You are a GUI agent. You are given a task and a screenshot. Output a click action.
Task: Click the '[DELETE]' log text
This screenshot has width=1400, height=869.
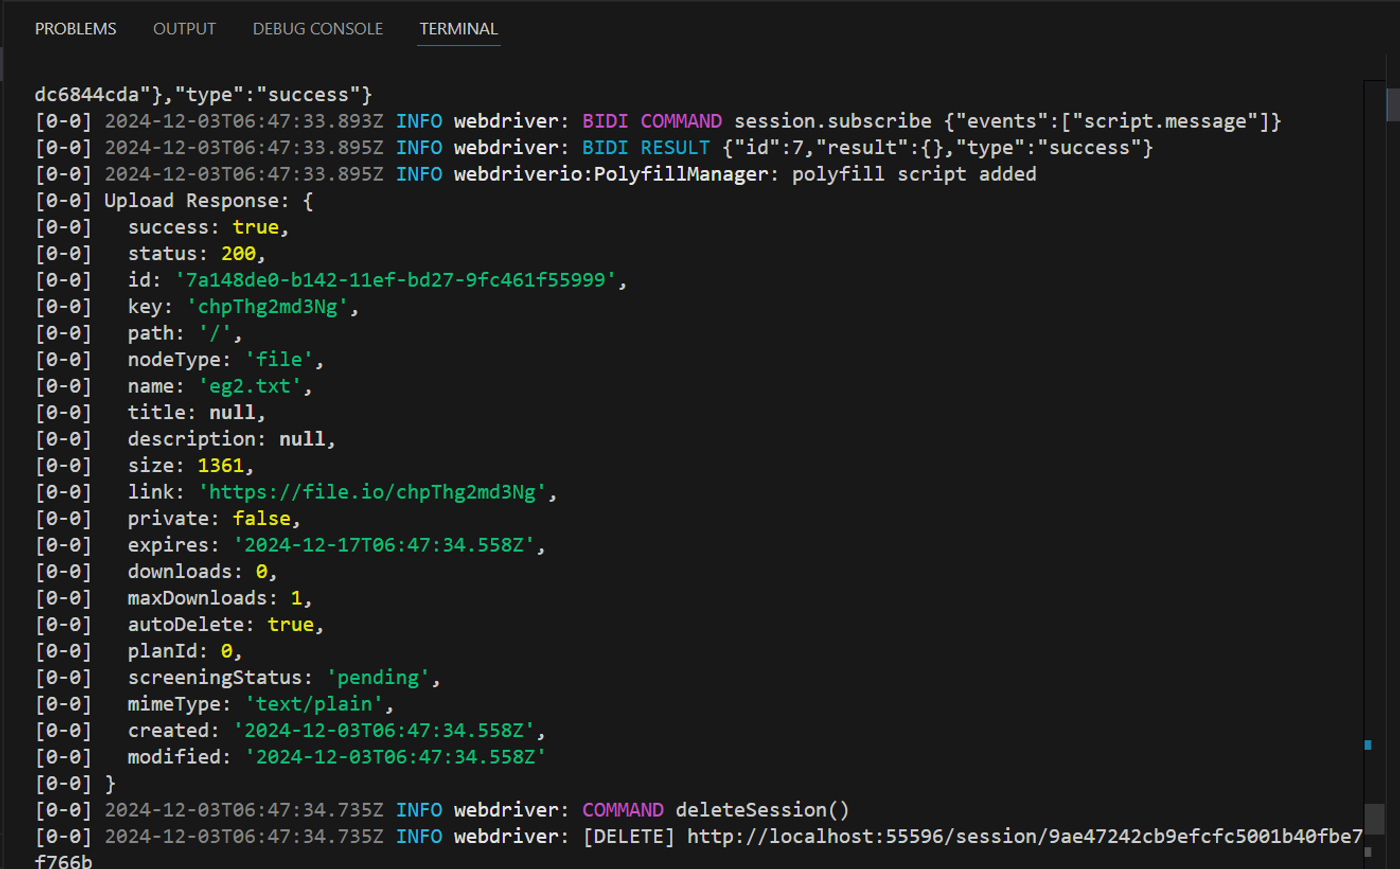(x=628, y=836)
